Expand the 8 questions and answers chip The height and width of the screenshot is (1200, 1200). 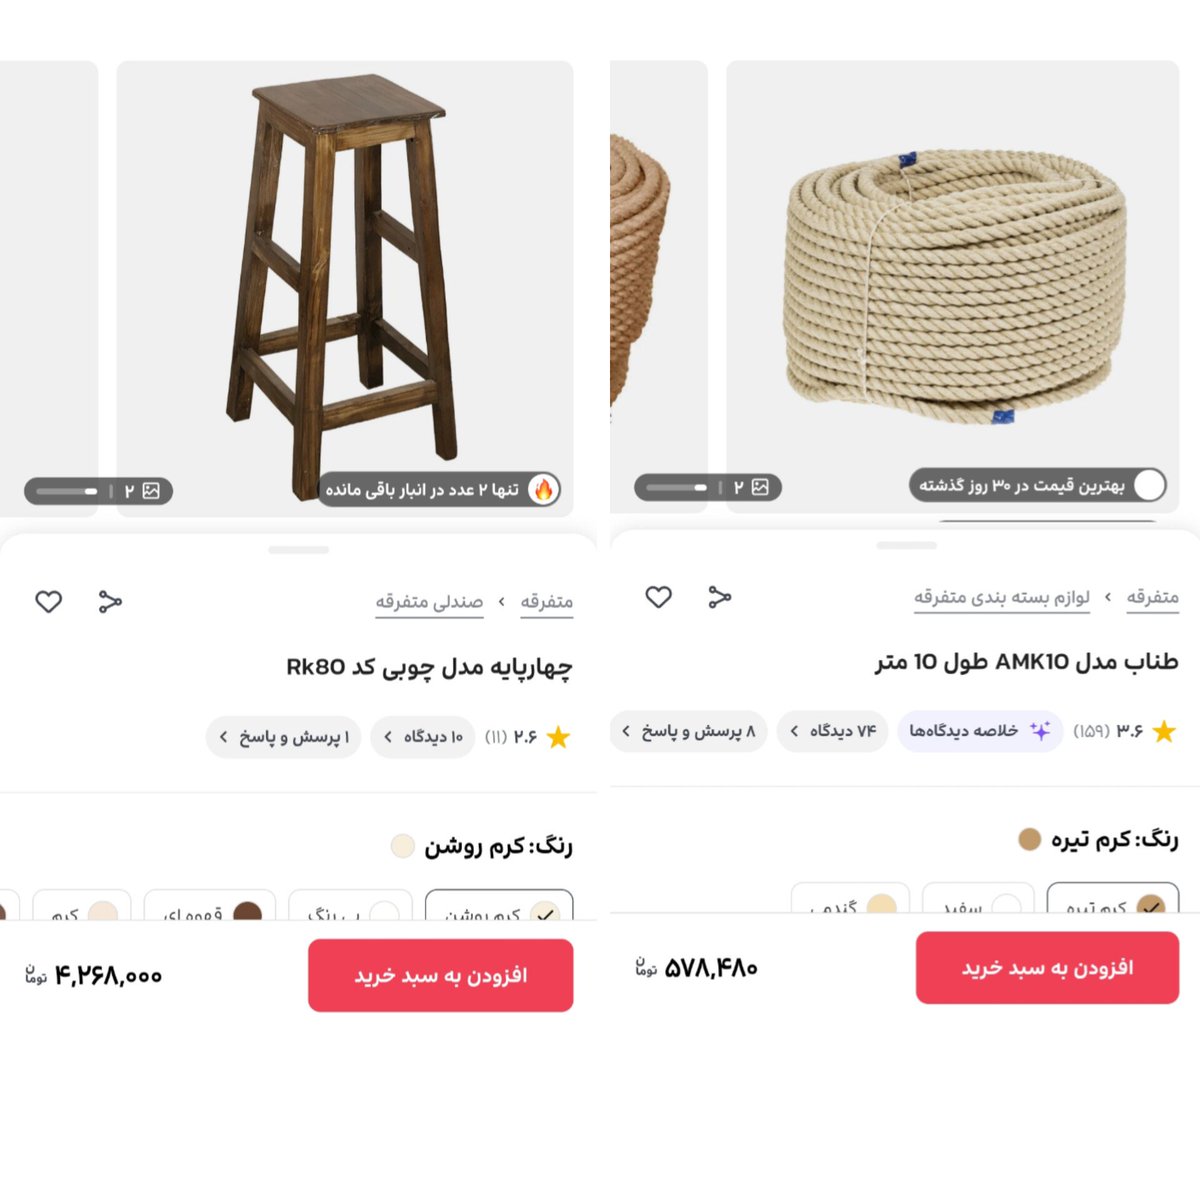point(689,731)
